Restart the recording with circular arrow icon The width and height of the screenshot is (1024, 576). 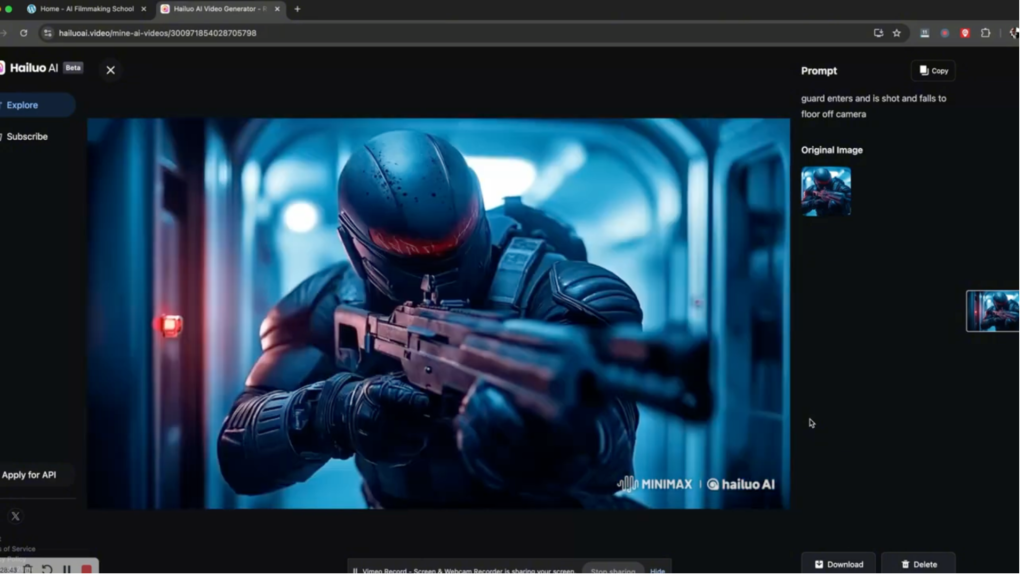click(47, 571)
